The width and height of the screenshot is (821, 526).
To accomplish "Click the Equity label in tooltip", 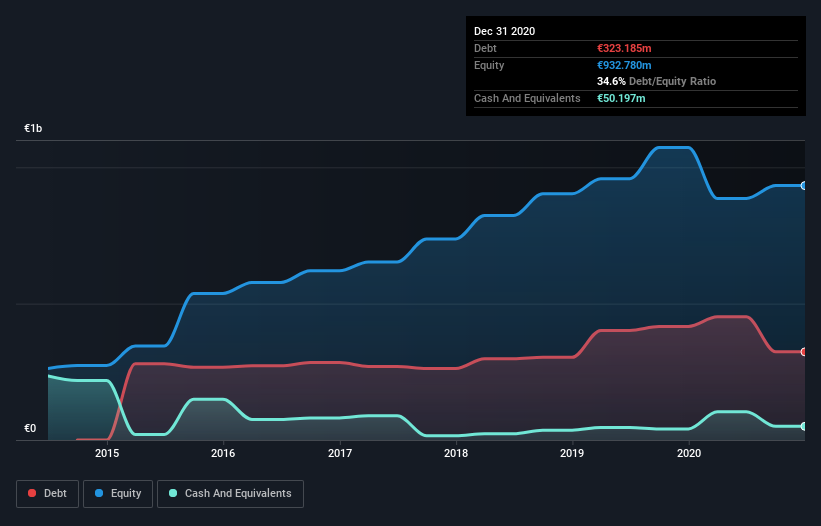I will [x=489, y=65].
